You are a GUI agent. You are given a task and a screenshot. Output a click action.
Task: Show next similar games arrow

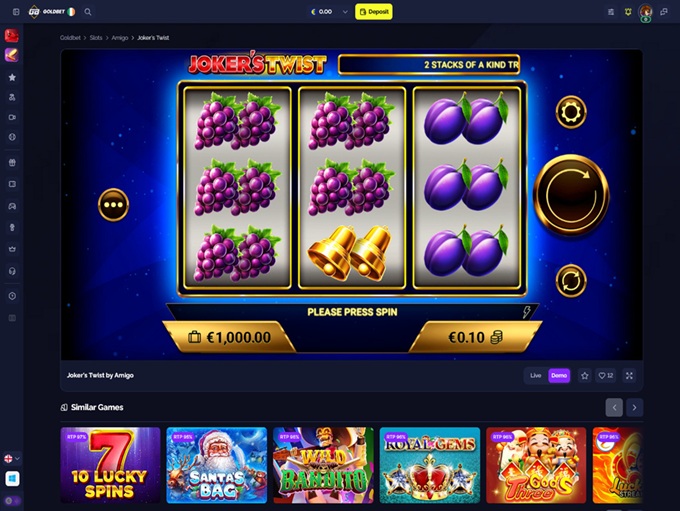[x=634, y=407]
